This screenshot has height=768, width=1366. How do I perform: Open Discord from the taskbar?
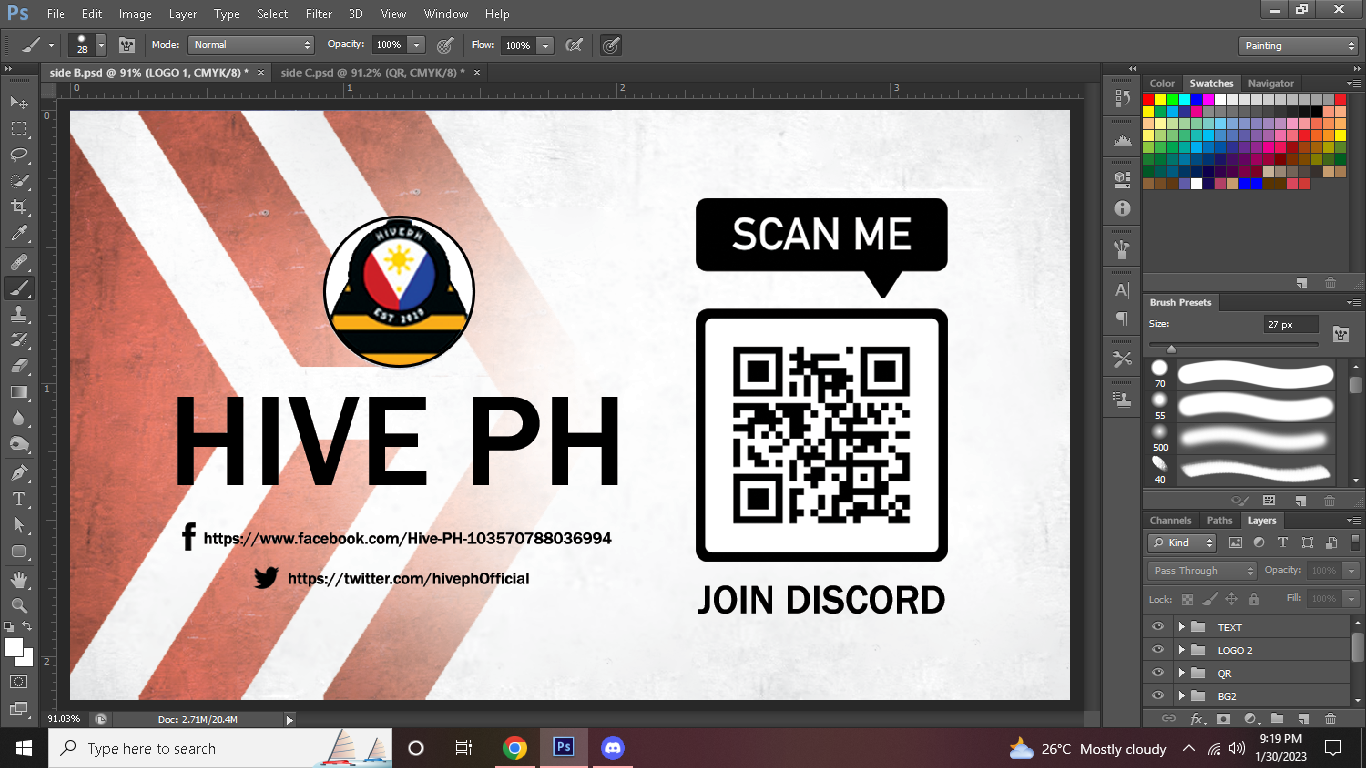coord(612,748)
